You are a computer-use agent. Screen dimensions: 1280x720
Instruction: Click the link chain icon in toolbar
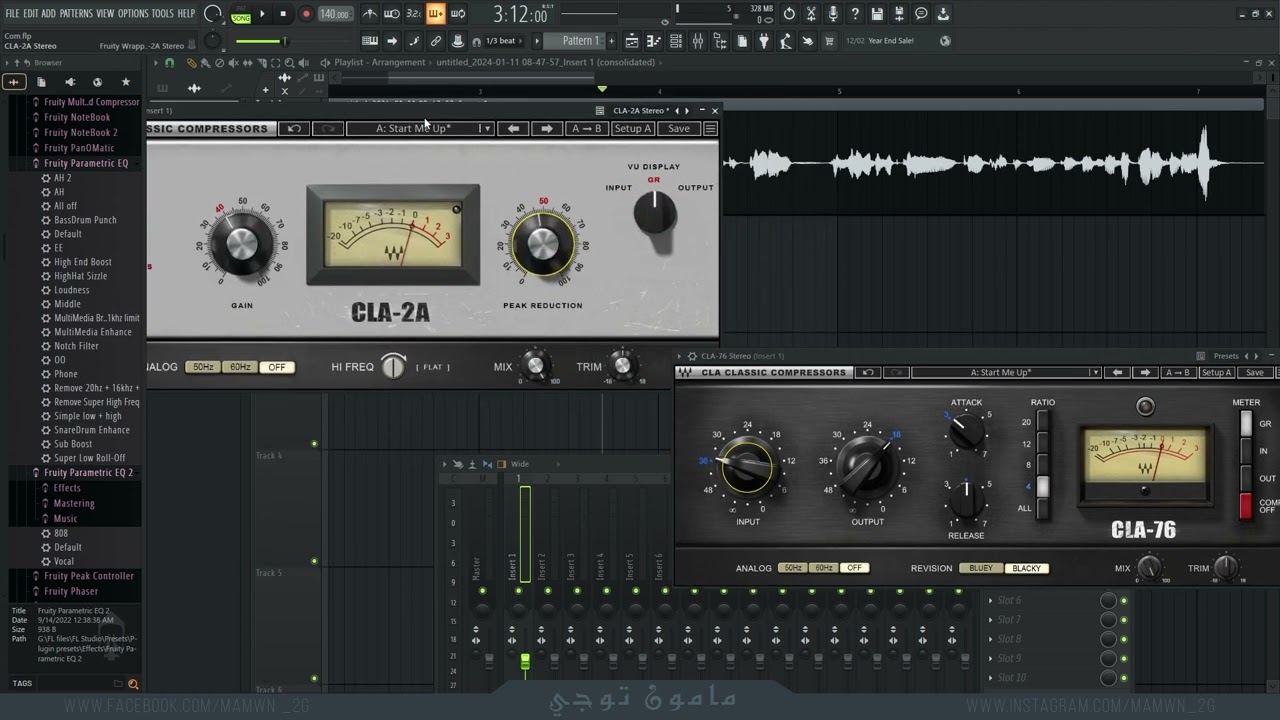436,41
